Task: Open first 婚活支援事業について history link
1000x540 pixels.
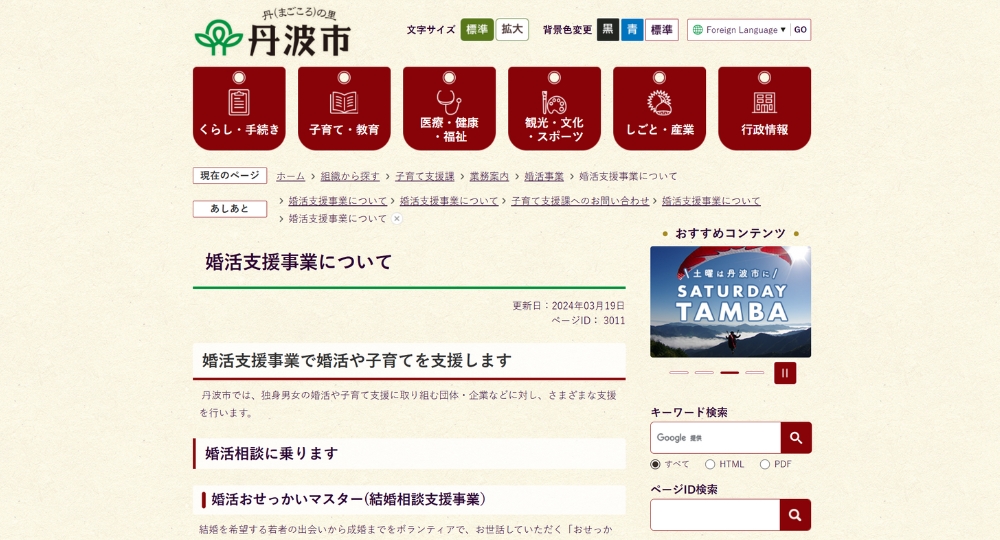Action: [338, 201]
